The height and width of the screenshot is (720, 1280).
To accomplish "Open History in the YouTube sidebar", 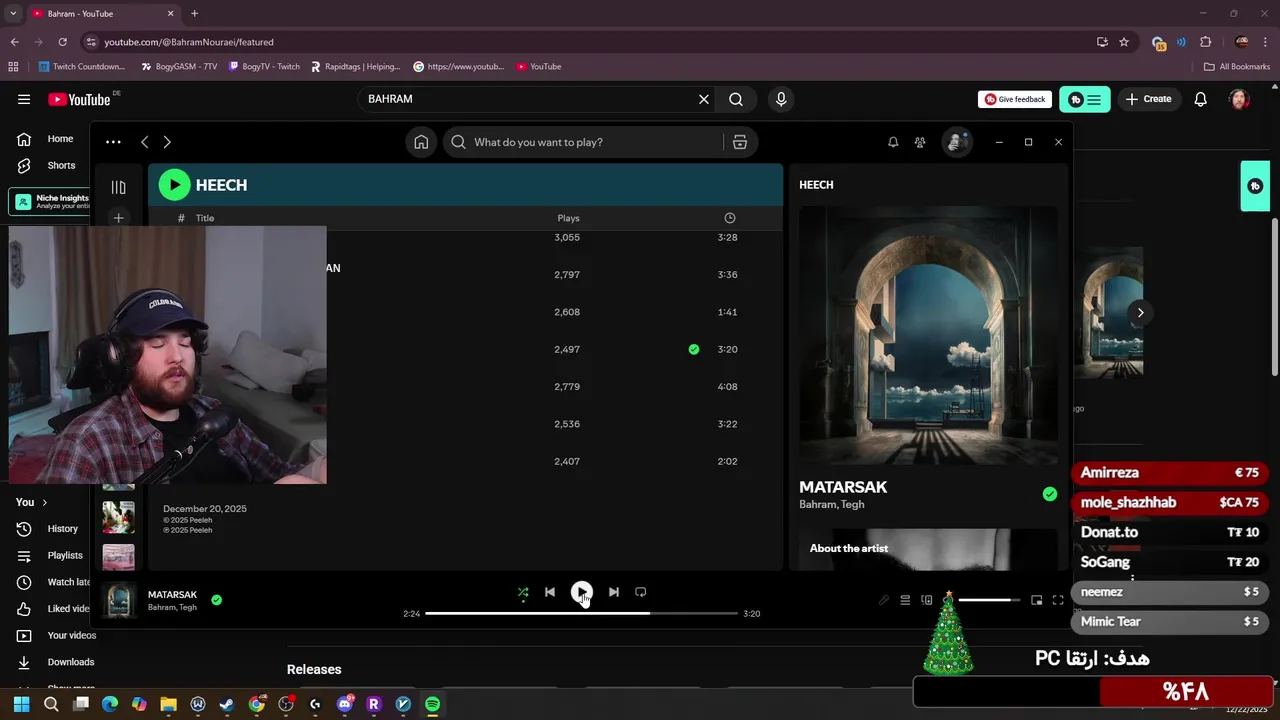I will point(50,528).
